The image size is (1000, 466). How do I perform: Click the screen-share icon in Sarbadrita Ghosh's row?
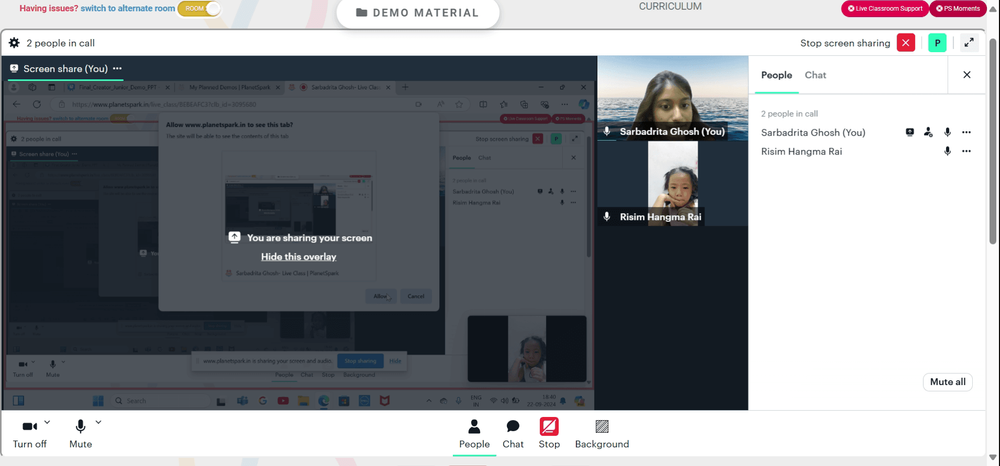tap(910, 132)
